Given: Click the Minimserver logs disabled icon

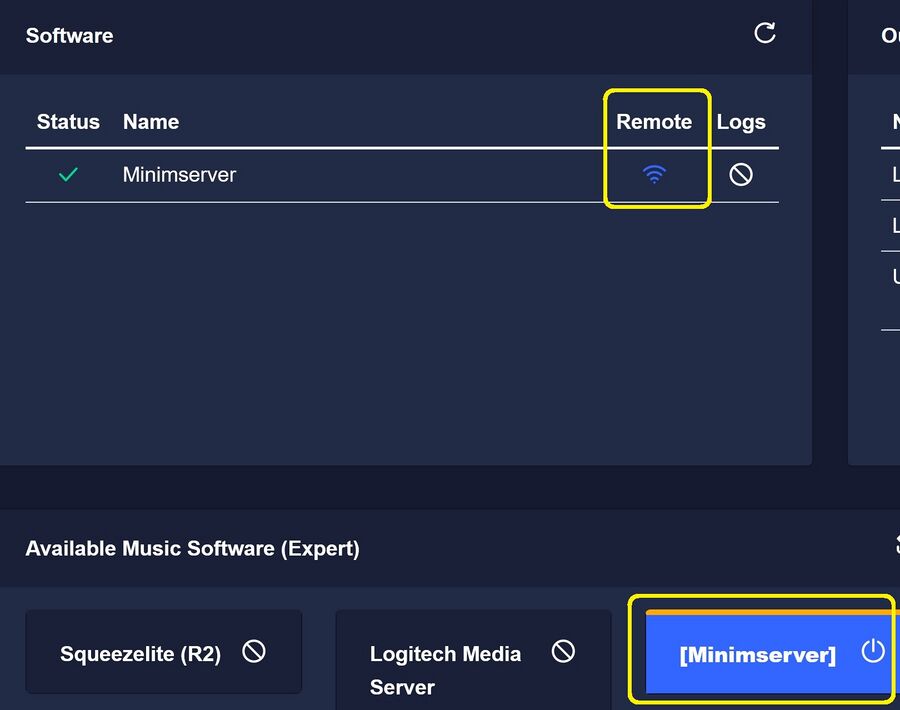Looking at the screenshot, I should tap(740, 174).
